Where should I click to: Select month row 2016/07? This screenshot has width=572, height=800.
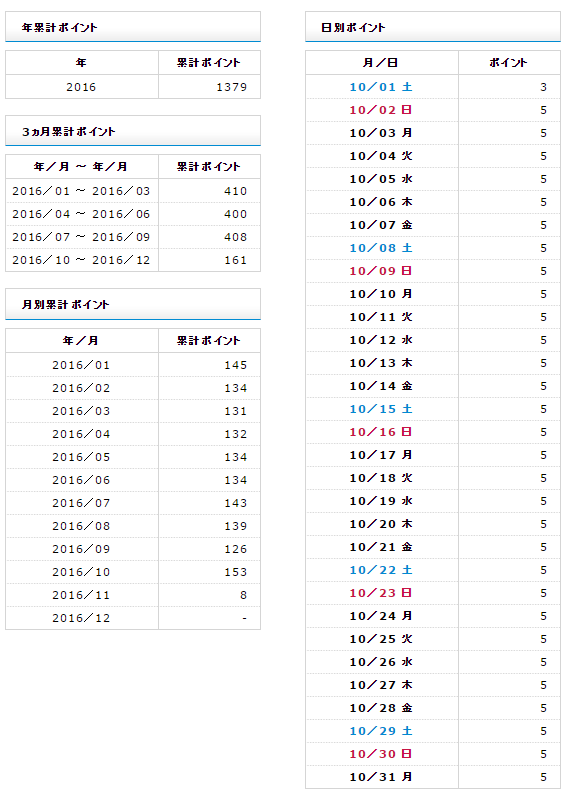click(133, 503)
